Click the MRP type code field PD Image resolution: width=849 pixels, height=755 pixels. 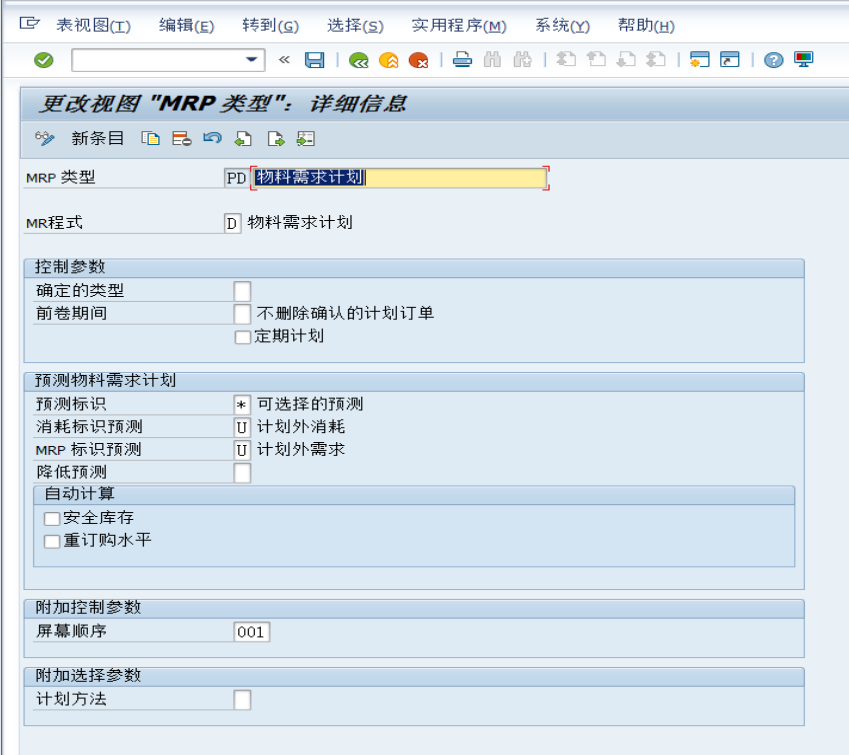point(236,178)
